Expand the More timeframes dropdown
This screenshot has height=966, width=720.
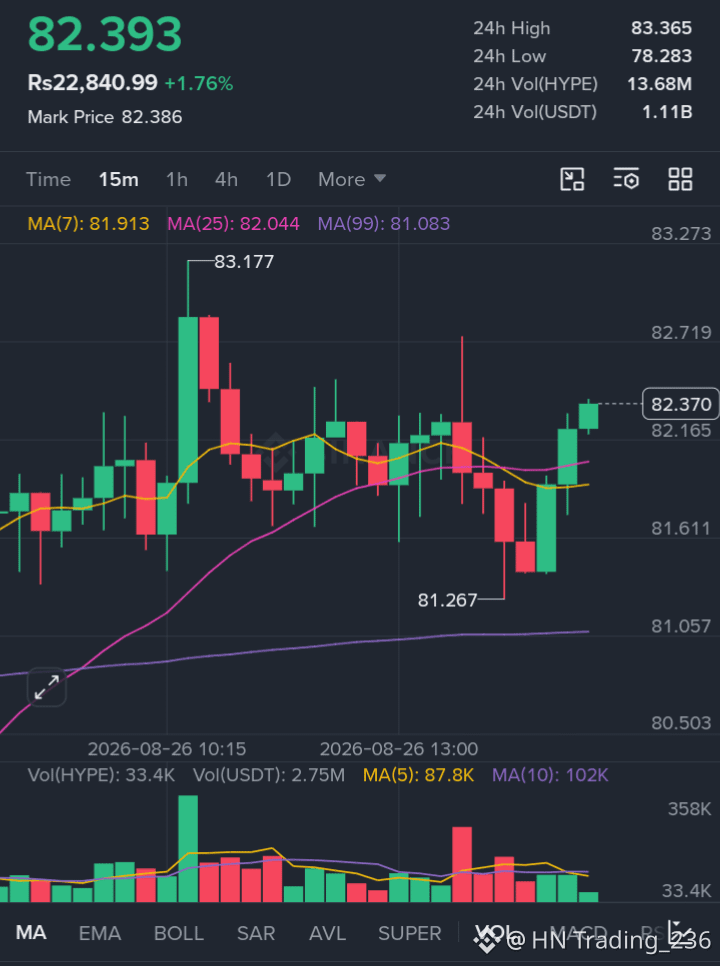coord(352,179)
